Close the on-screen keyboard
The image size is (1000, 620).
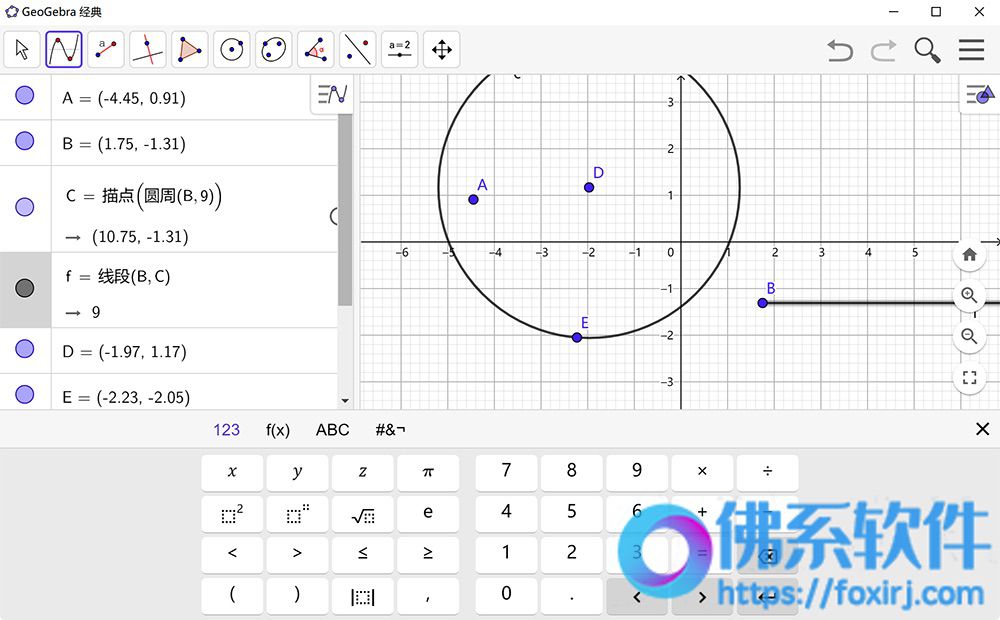[982, 429]
